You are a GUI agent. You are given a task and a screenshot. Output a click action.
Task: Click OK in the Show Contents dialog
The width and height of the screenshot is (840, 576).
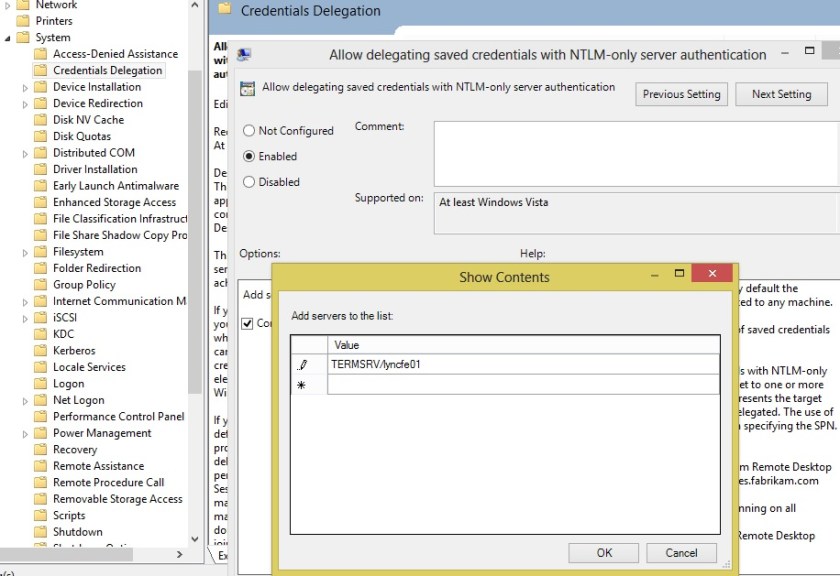(x=603, y=552)
